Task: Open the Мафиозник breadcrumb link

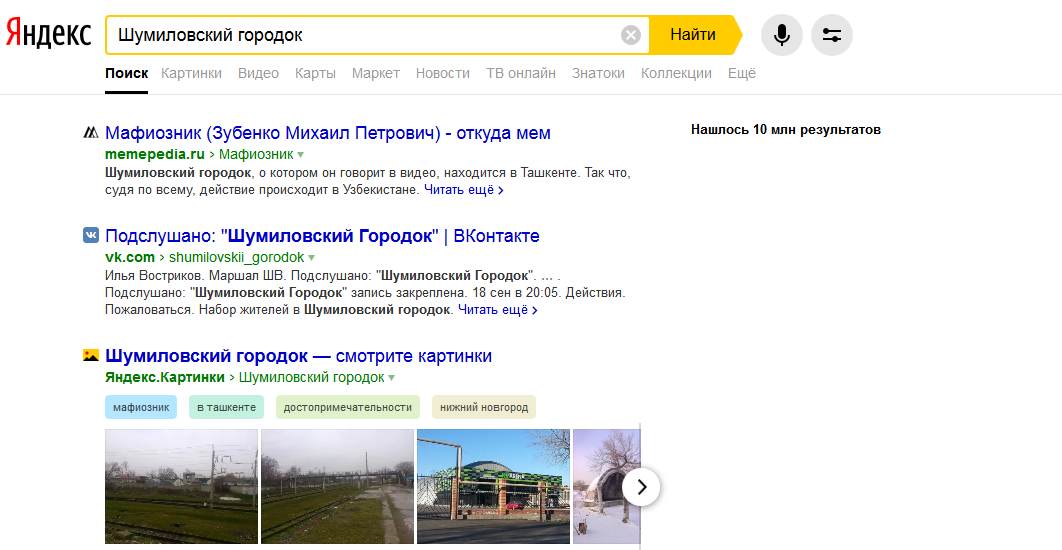Action: 256,154
